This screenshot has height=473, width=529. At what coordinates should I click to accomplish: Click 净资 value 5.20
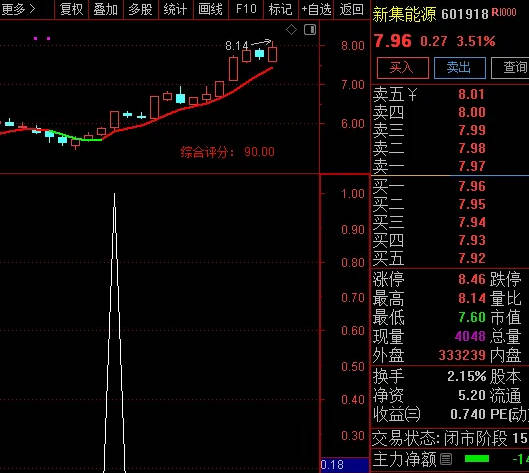tap(471, 395)
